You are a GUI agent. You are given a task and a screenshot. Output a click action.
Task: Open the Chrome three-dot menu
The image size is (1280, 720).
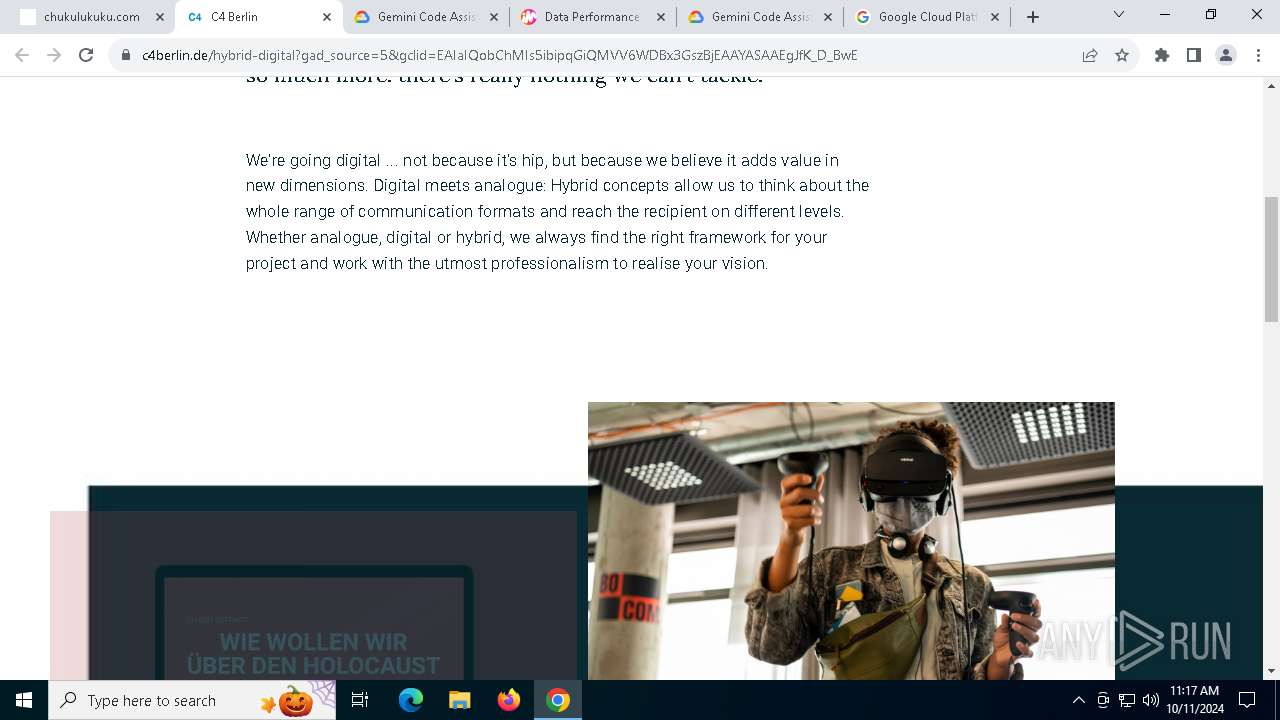[x=1258, y=55]
